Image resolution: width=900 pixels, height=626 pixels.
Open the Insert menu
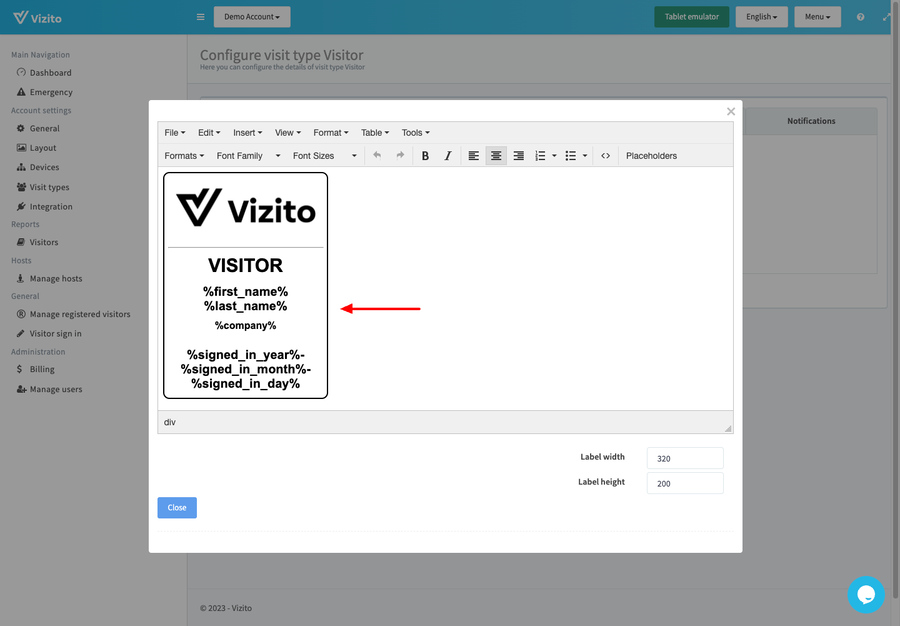click(x=247, y=133)
